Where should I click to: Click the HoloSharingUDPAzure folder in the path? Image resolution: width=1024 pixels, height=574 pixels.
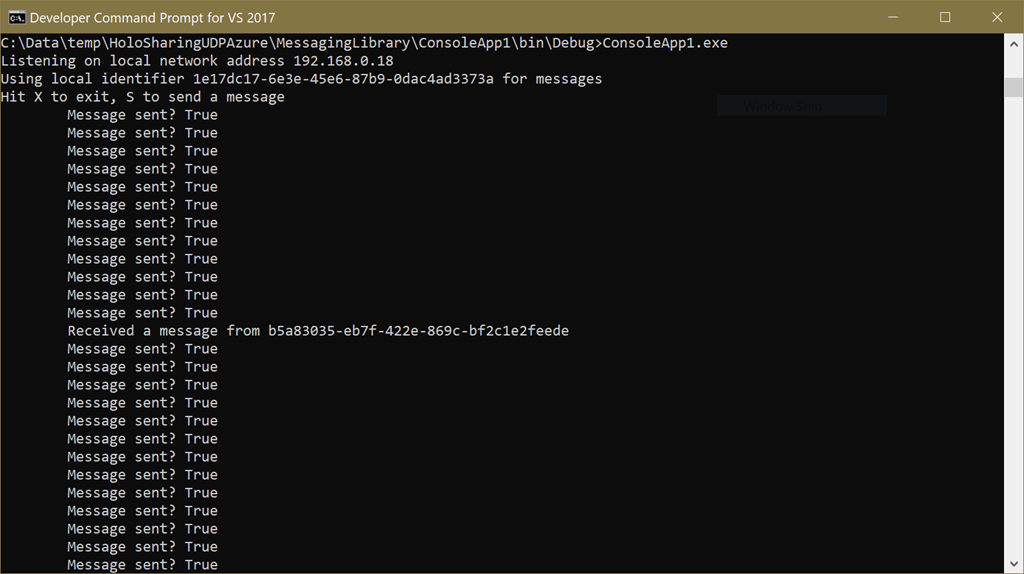pos(188,43)
